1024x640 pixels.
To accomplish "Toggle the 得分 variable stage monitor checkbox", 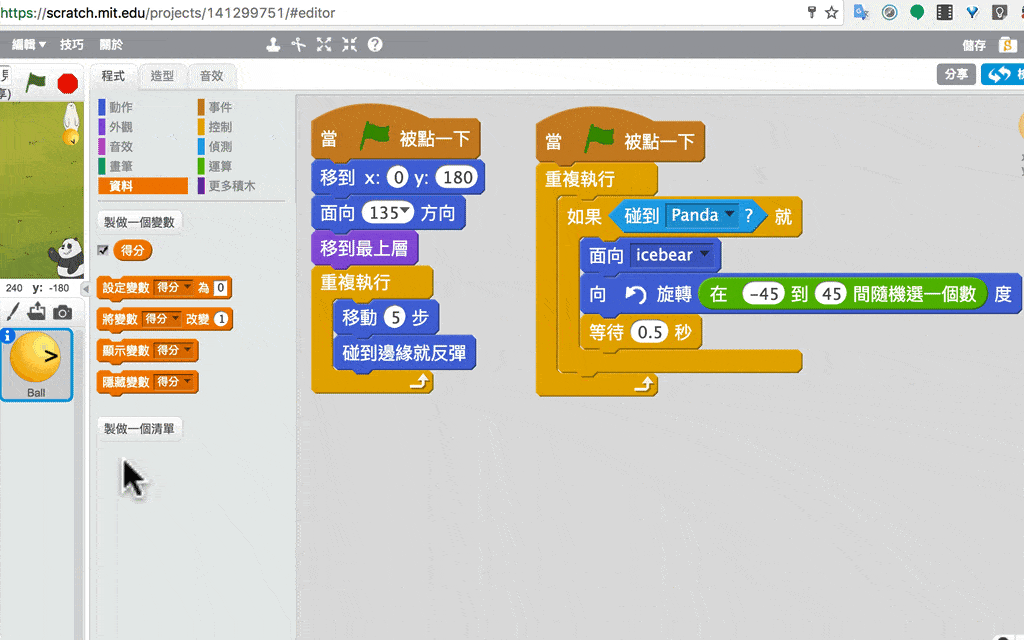I will [103, 250].
